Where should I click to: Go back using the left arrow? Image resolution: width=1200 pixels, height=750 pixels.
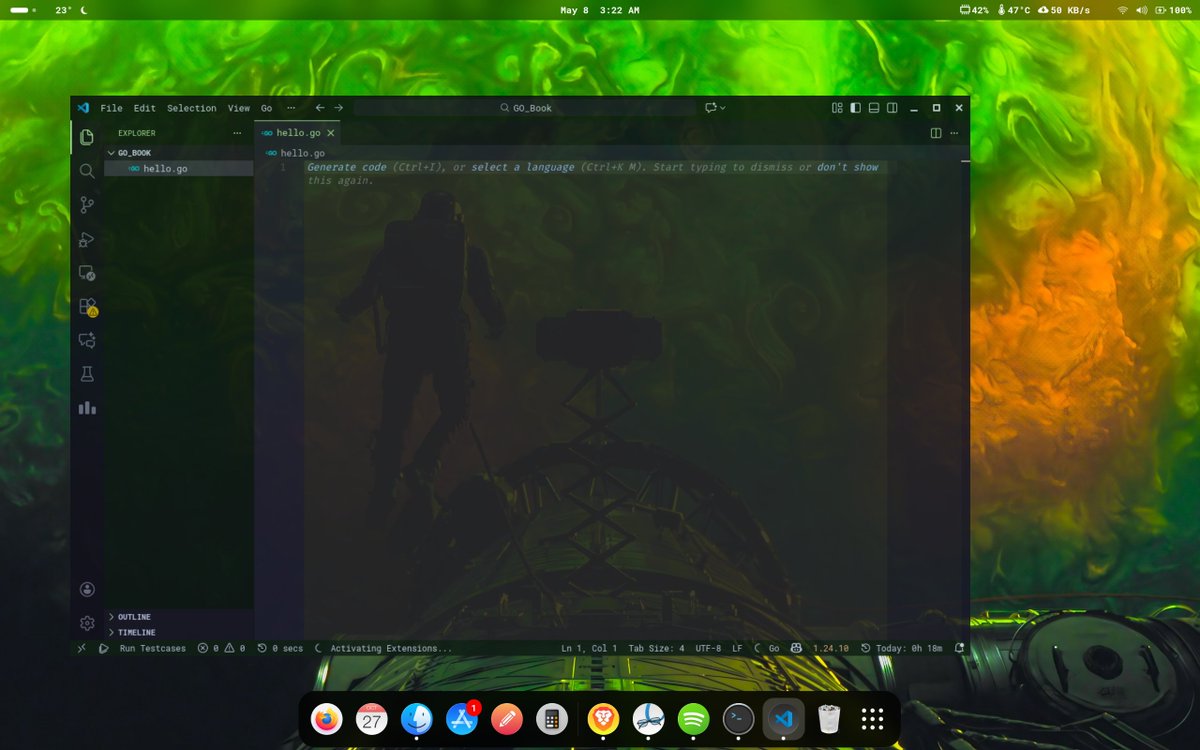click(320, 108)
